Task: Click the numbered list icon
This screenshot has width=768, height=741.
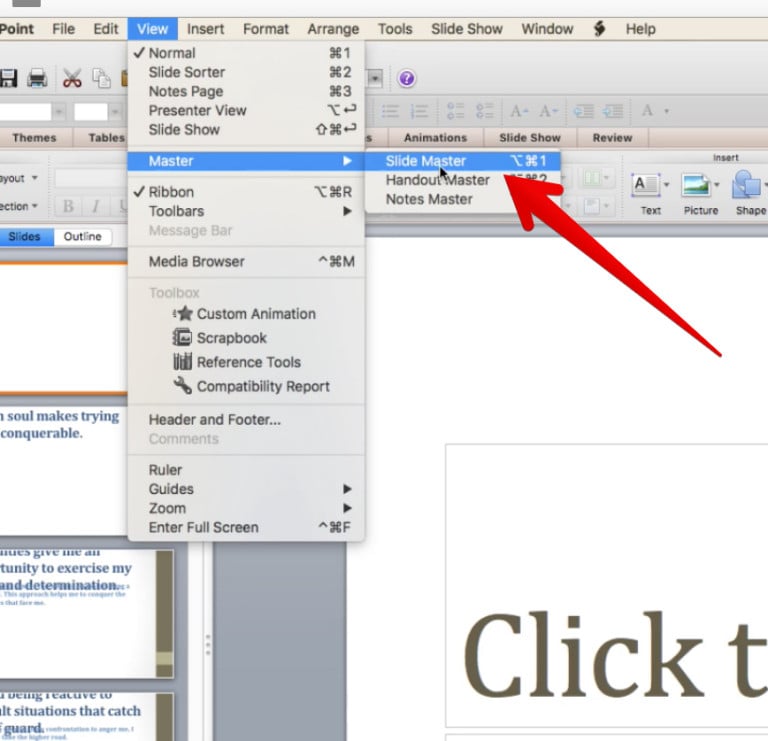Action: tap(419, 111)
